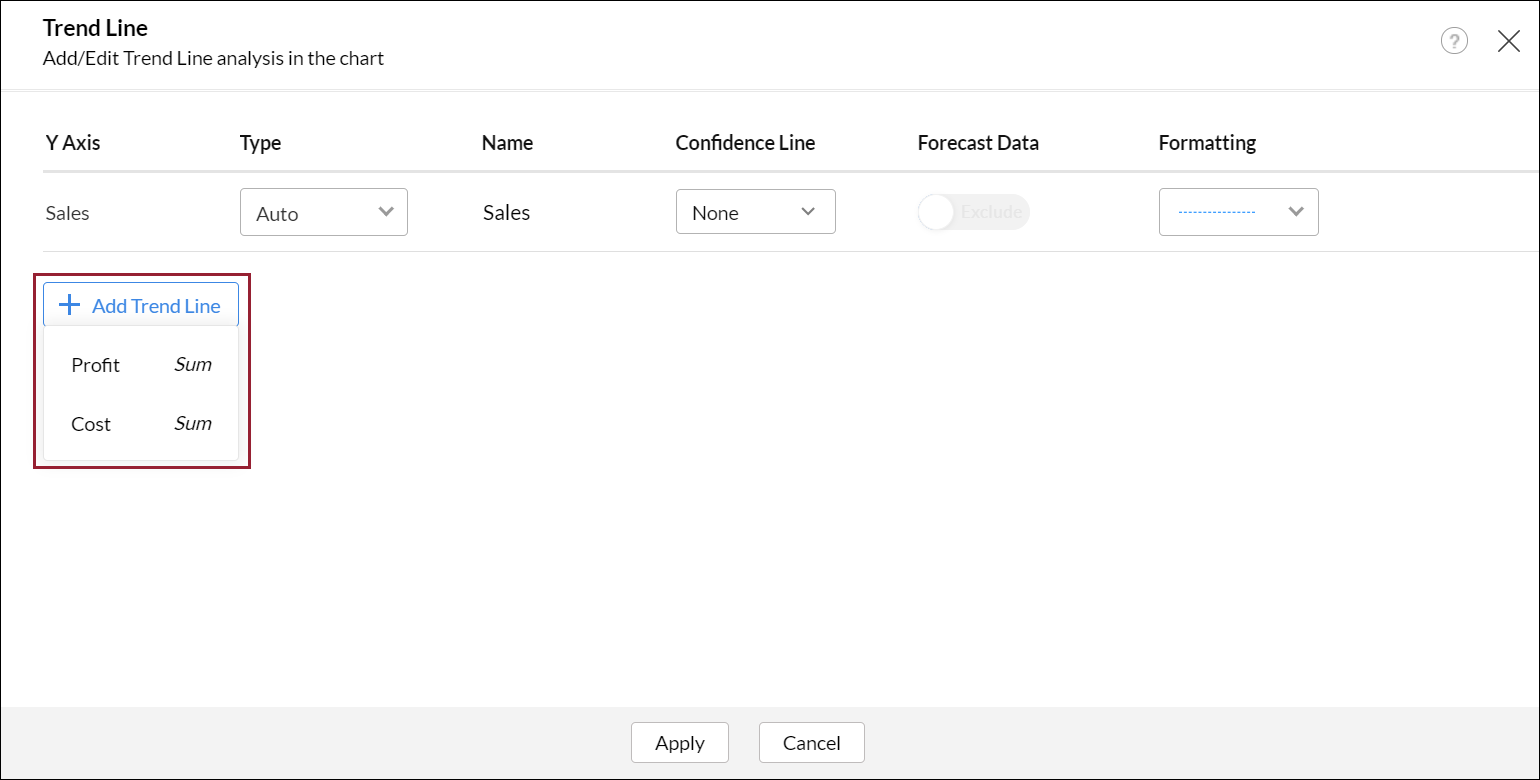Open the help question mark icon
This screenshot has width=1540, height=780.
tap(1454, 41)
